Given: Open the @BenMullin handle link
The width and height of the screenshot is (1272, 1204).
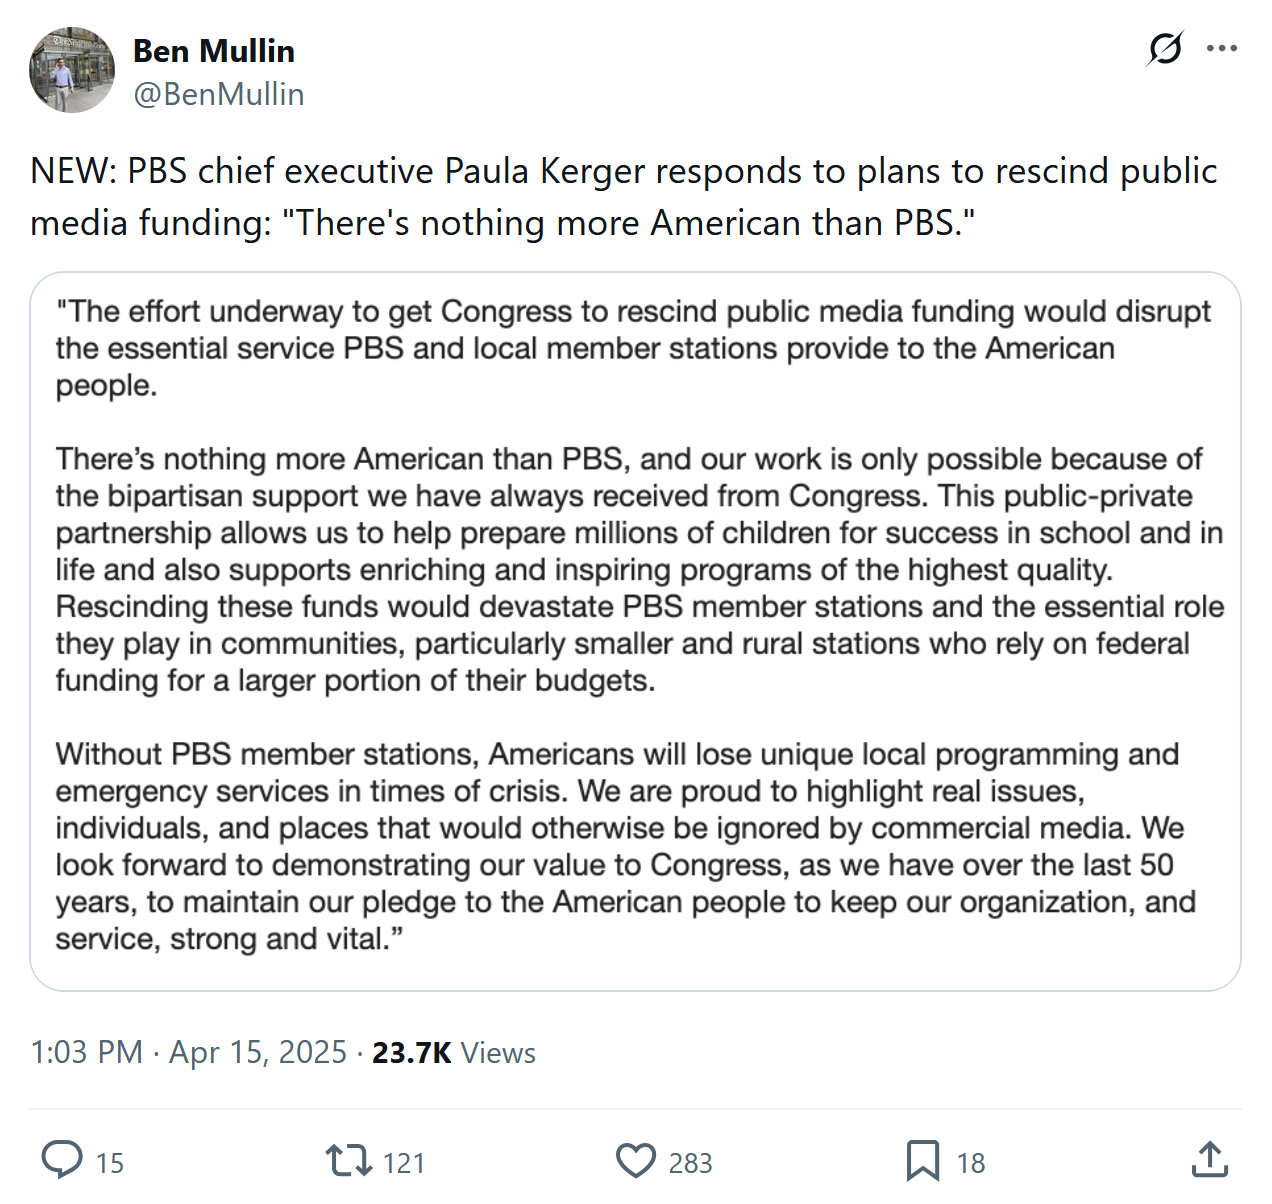Looking at the screenshot, I should (219, 94).
